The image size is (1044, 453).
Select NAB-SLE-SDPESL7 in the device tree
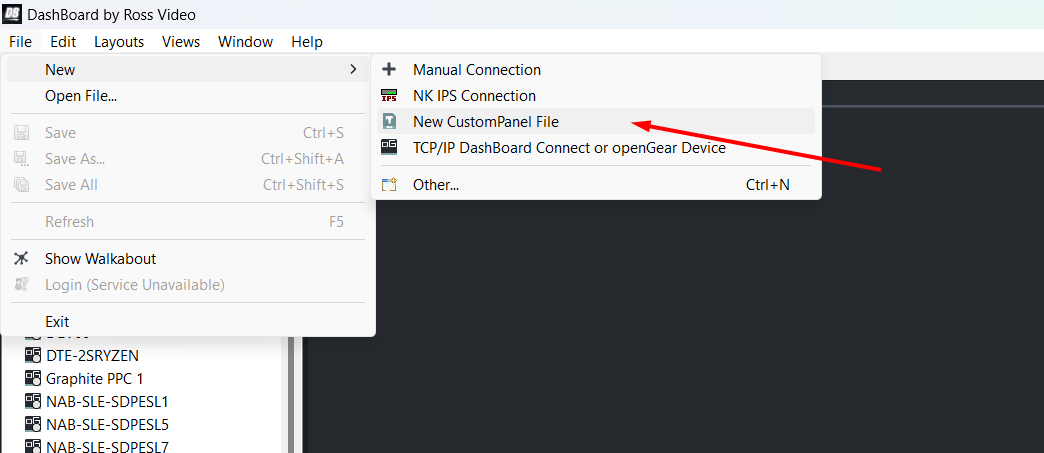(107, 446)
